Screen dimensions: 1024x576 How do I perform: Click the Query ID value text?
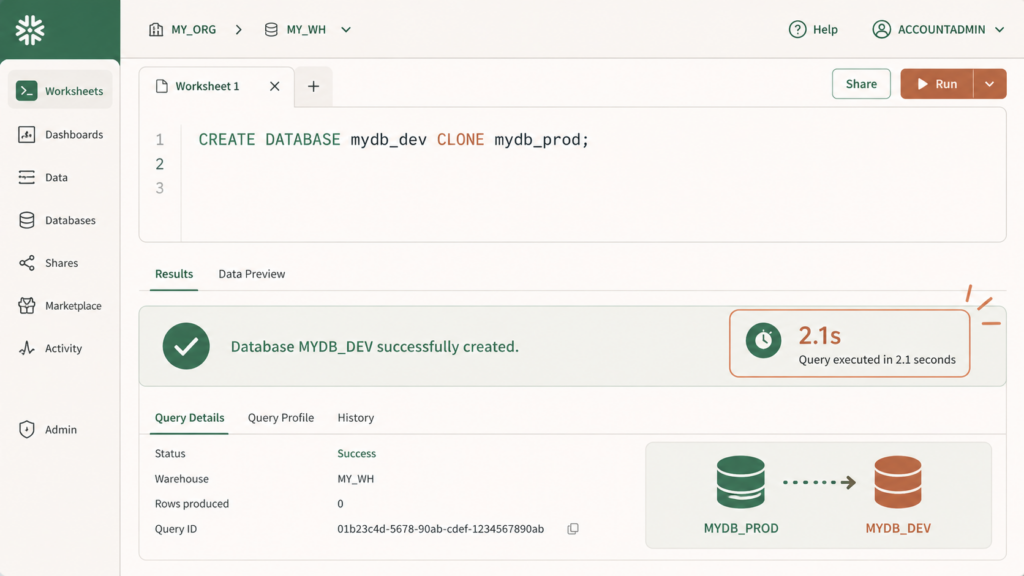(441, 529)
